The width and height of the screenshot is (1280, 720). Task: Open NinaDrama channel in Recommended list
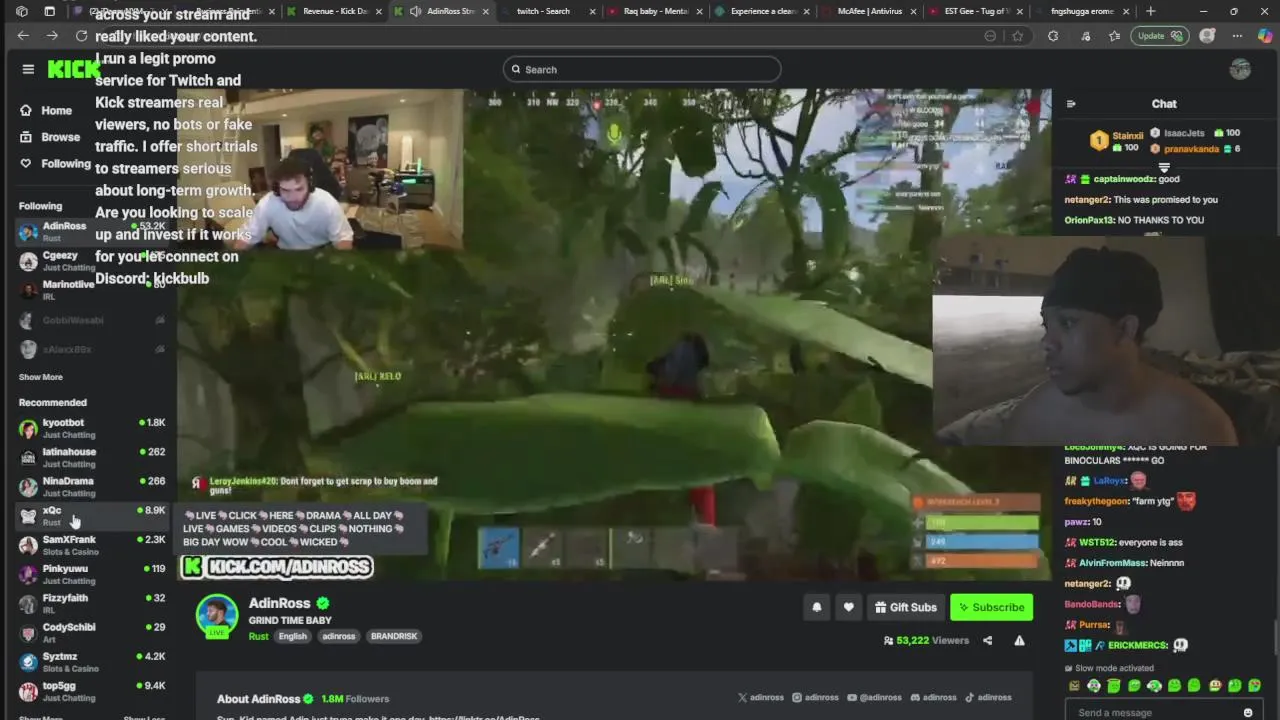pos(92,486)
